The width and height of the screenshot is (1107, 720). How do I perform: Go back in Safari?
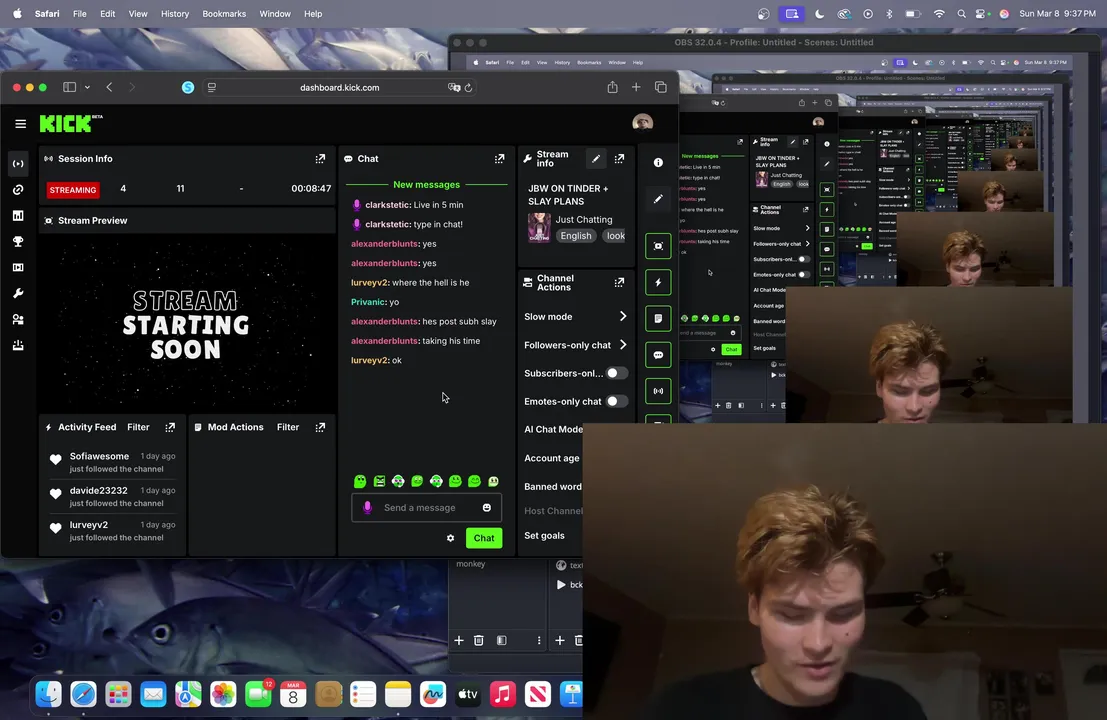click(109, 87)
